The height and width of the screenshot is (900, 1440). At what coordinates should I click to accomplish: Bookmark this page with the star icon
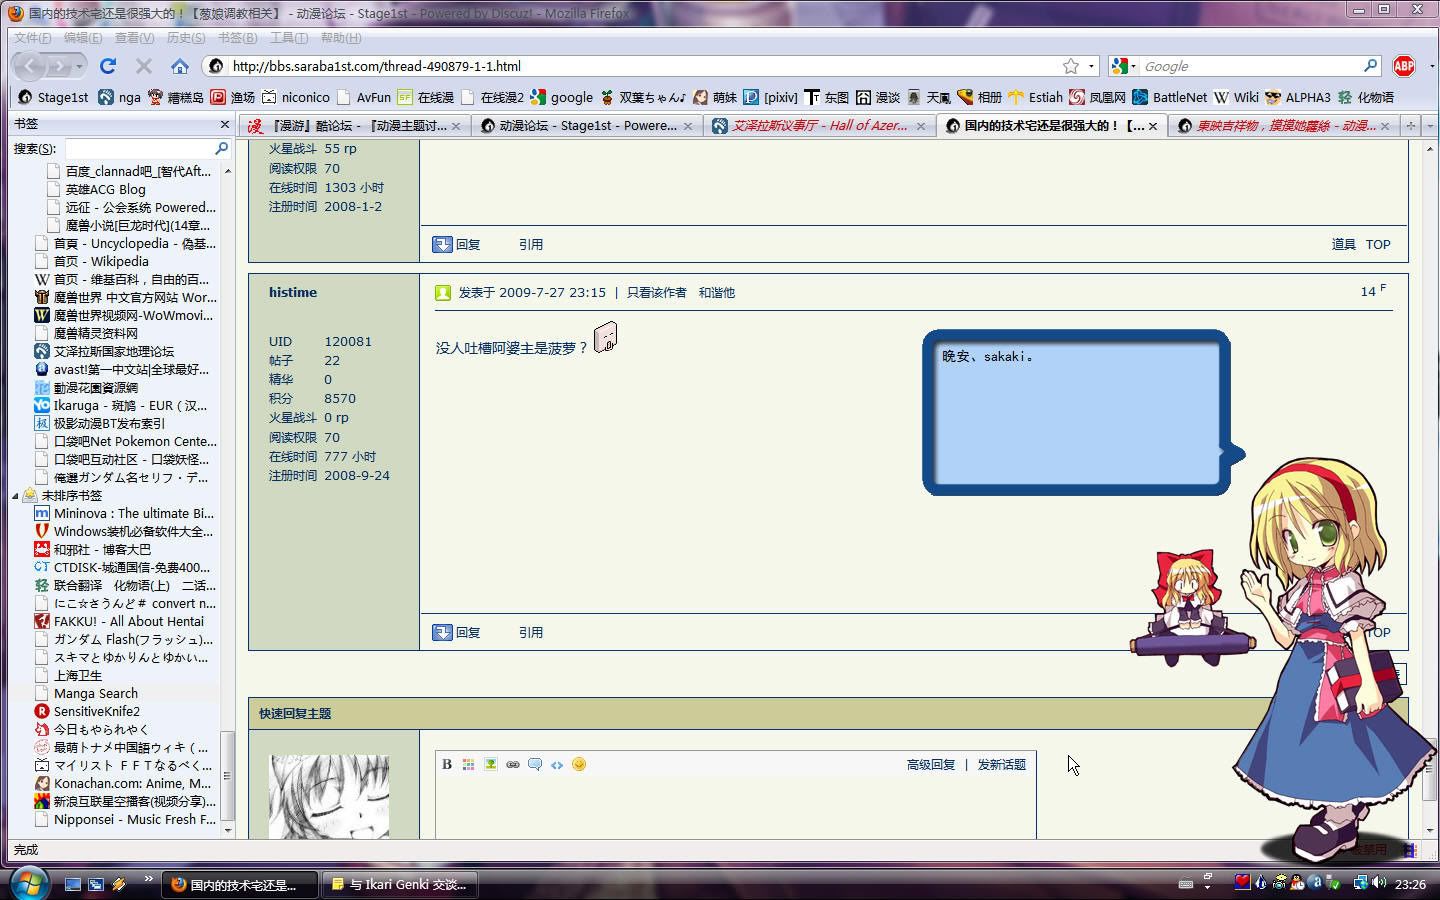tap(1071, 66)
